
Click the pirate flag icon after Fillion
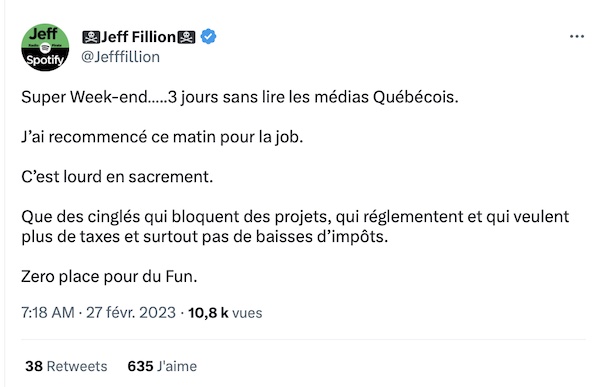pos(186,37)
